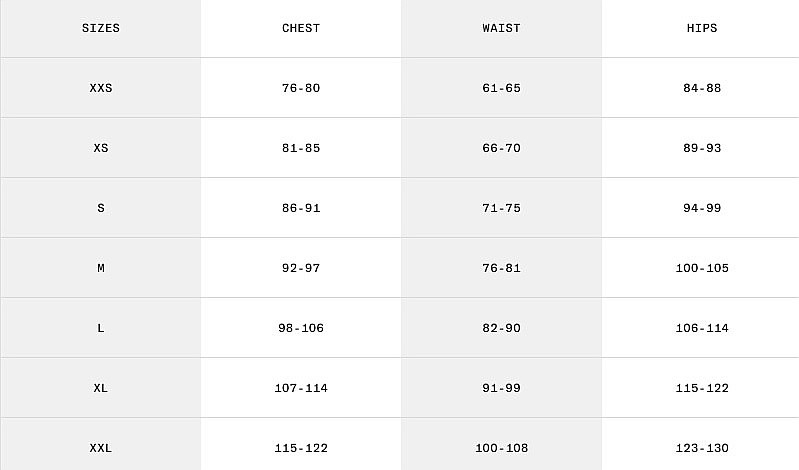Screen dimensions: 799x470
Task: Select the S size row label
Action: click(101, 208)
